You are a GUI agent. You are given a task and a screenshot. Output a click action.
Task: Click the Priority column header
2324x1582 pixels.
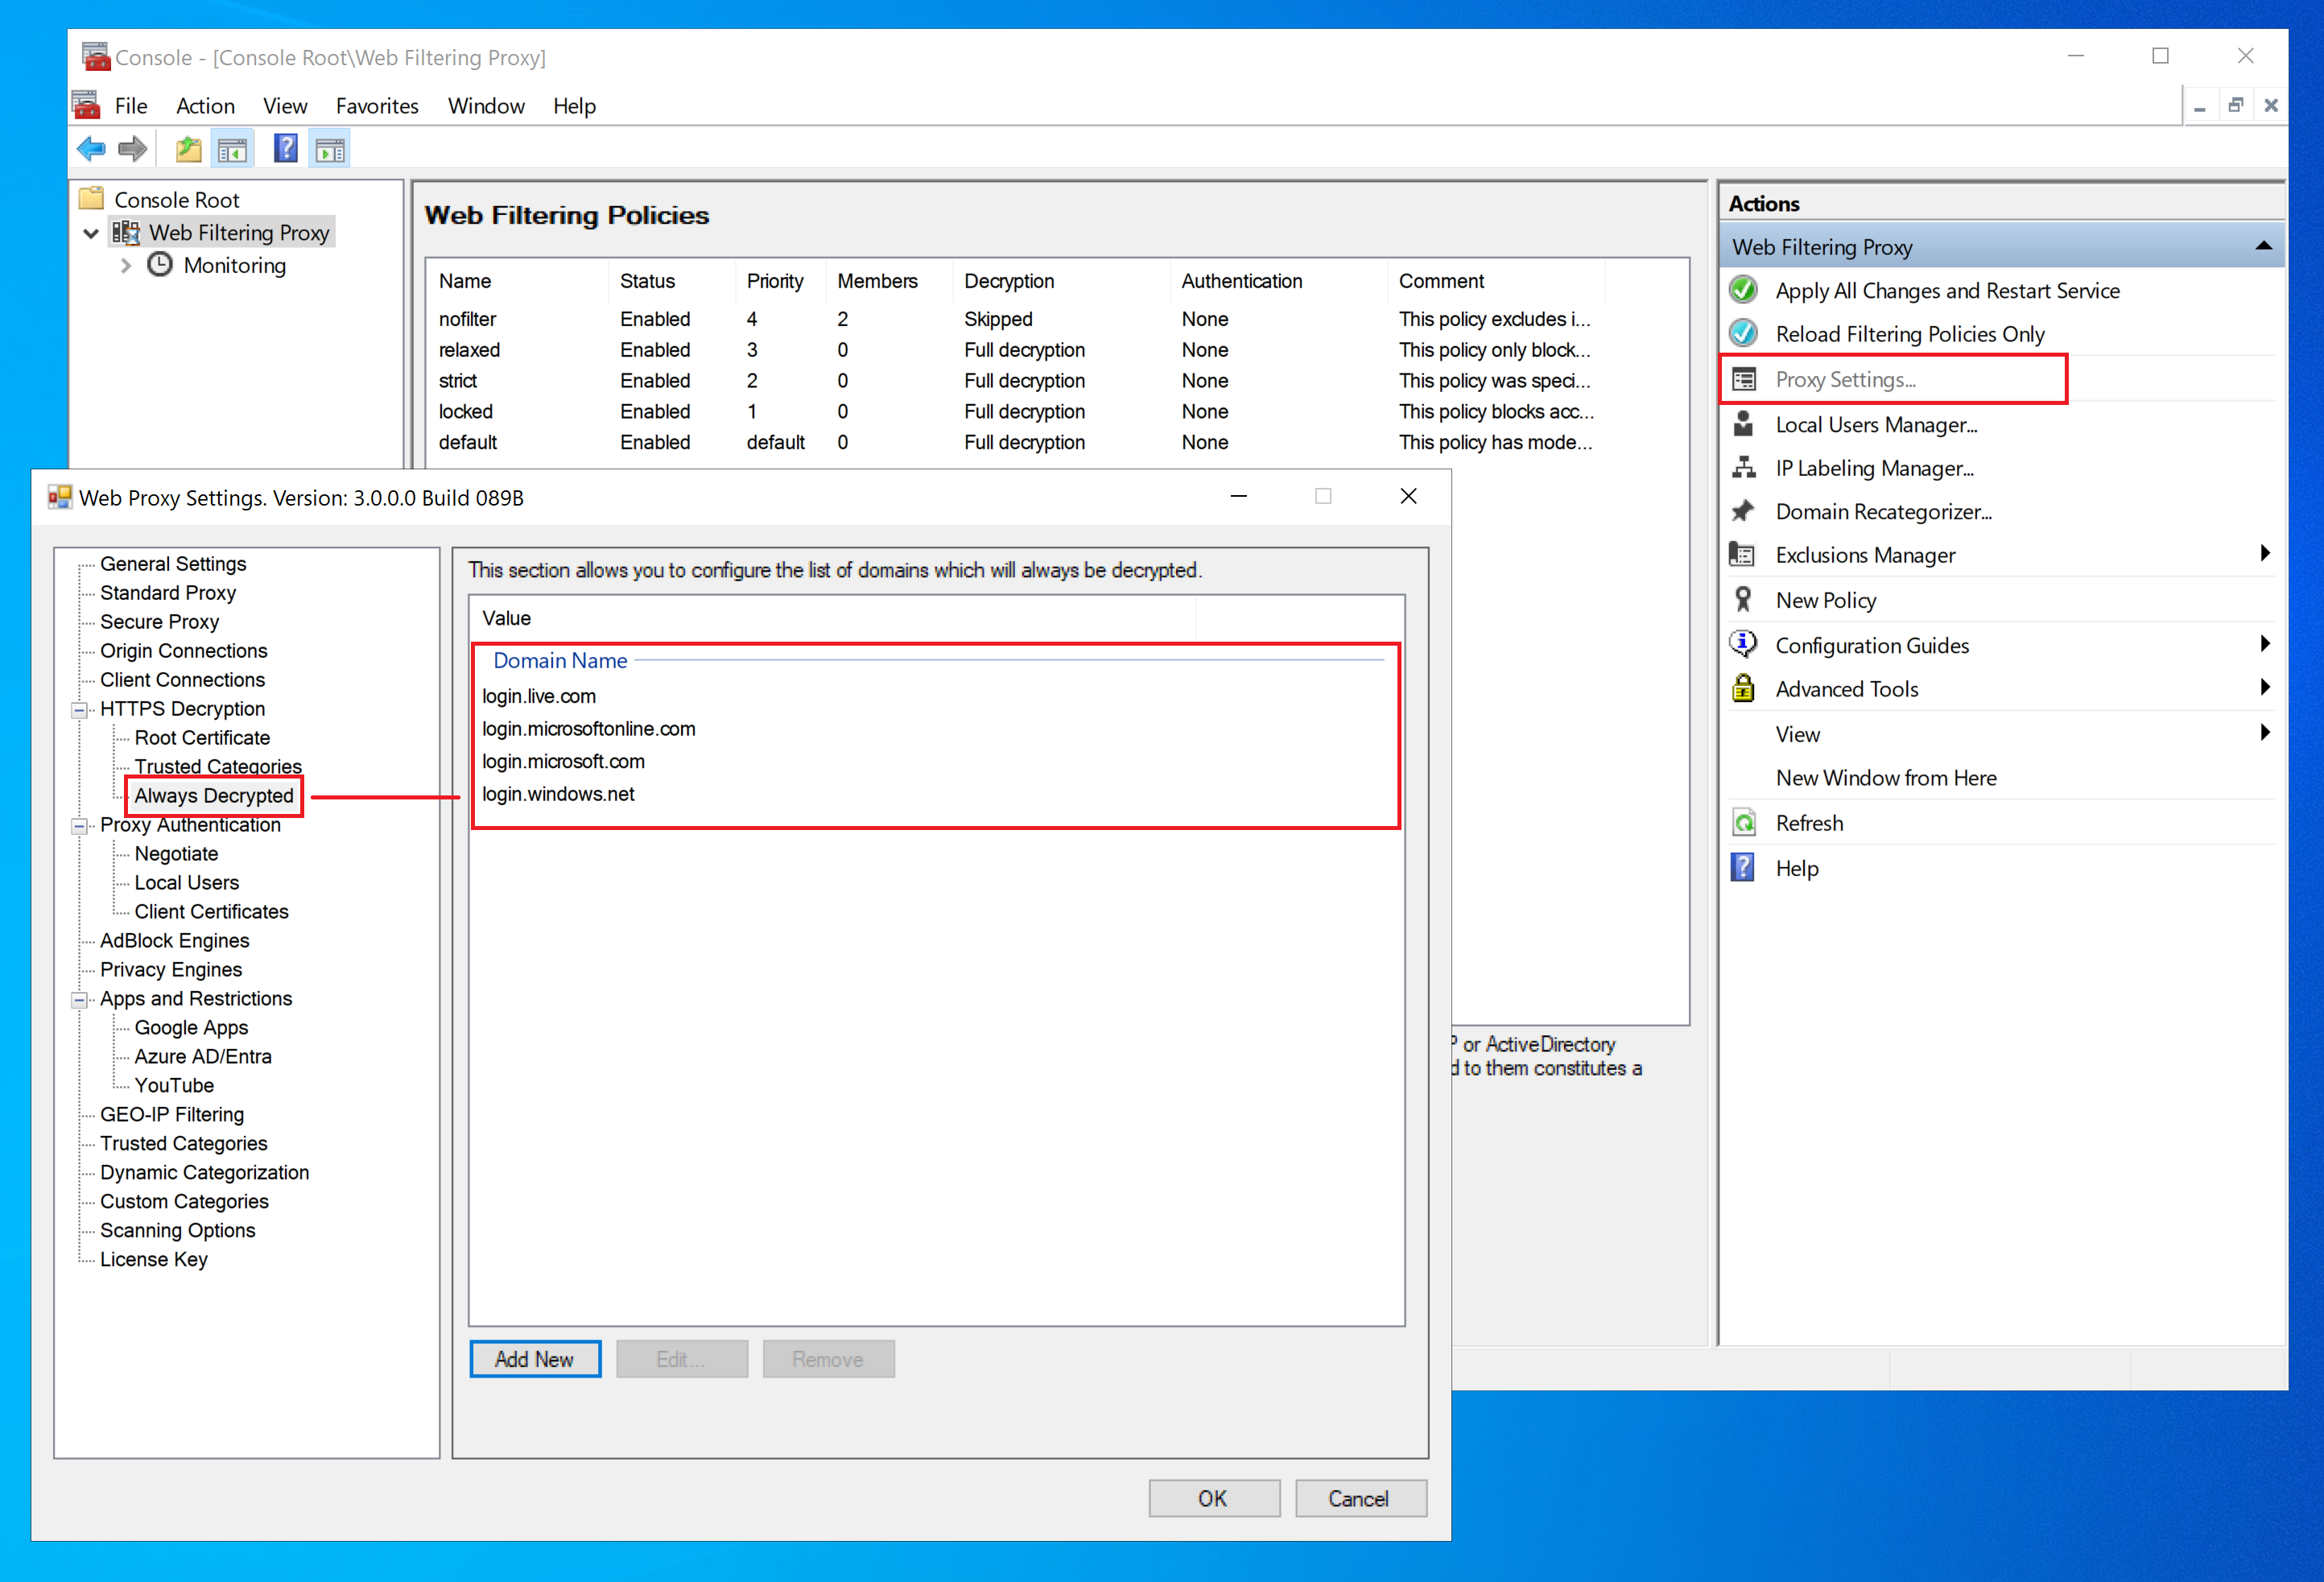pos(781,281)
